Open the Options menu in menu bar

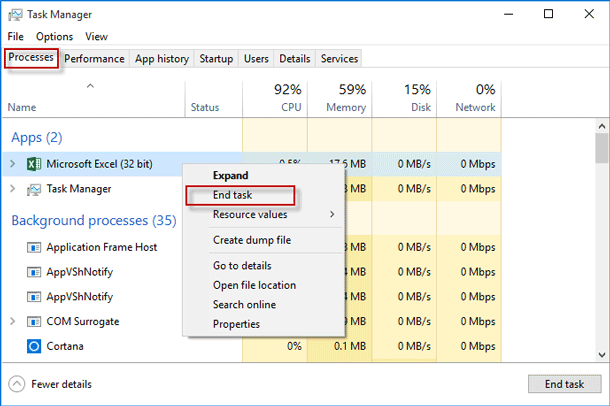coord(54,37)
